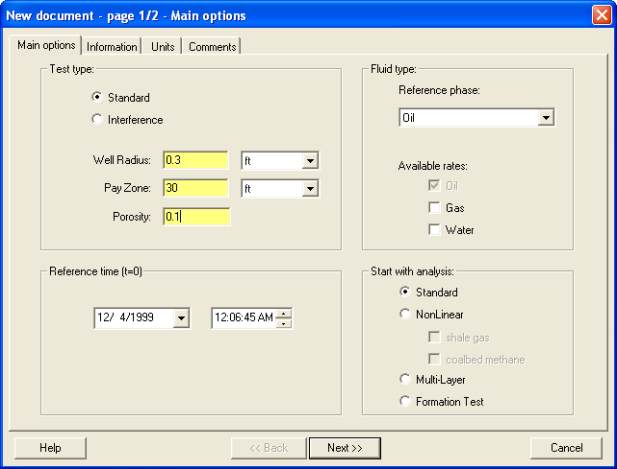Open the Units tab
Viewport: 617px width, 469px height.
pyautogui.click(x=162, y=47)
